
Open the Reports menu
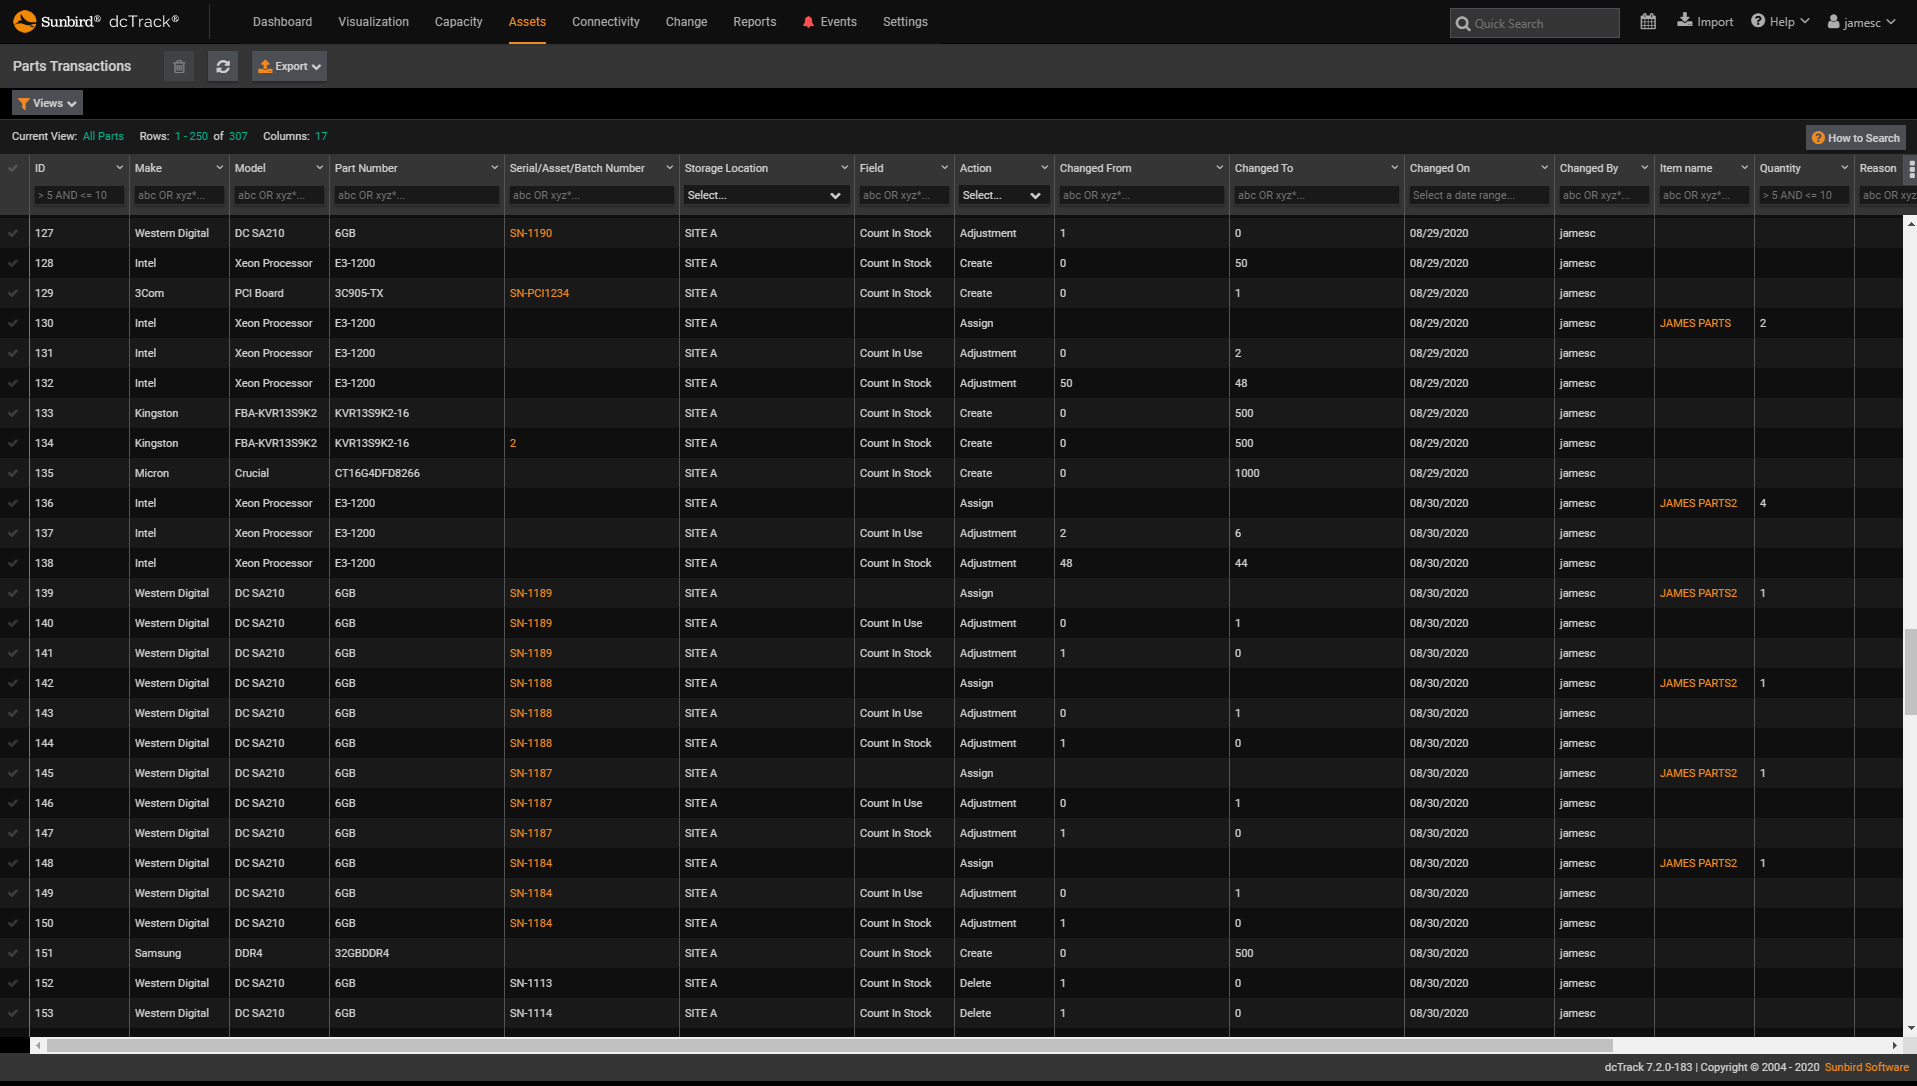(x=754, y=21)
